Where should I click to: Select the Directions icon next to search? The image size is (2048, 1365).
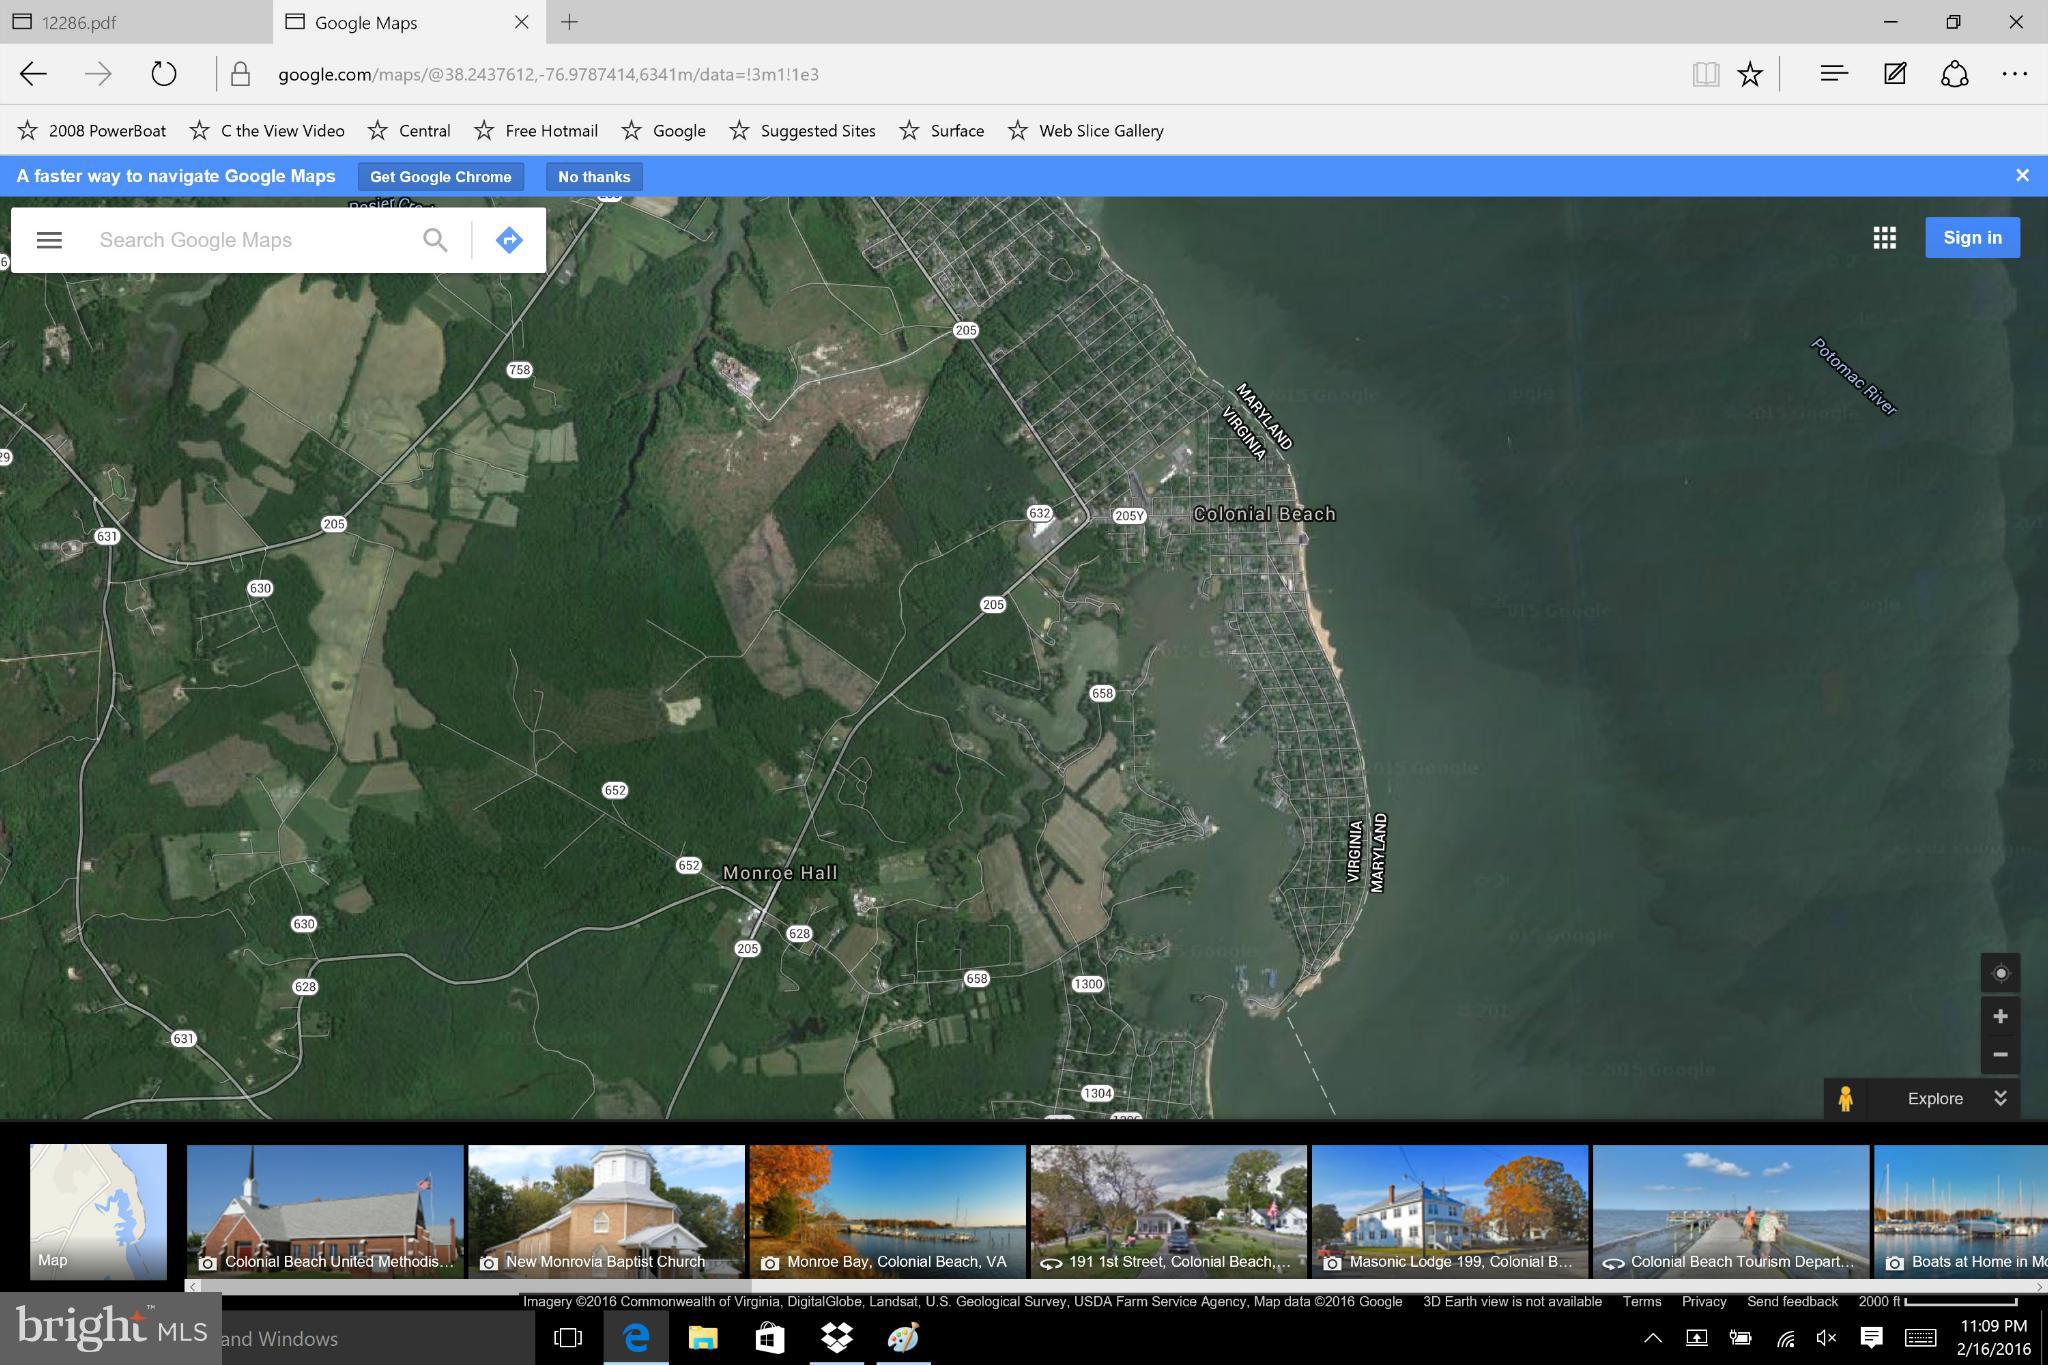[508, 239]
